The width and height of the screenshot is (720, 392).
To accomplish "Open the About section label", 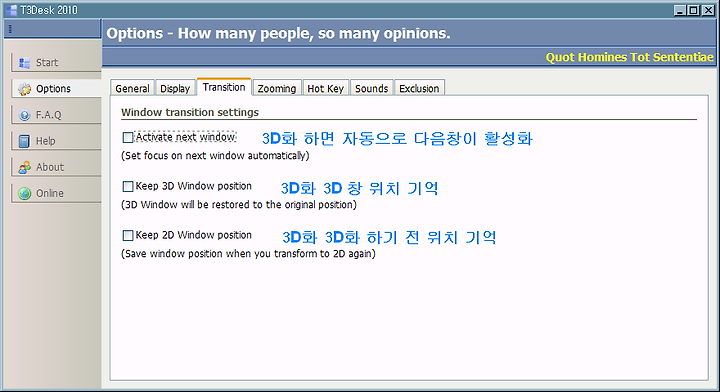I will 50,167.
